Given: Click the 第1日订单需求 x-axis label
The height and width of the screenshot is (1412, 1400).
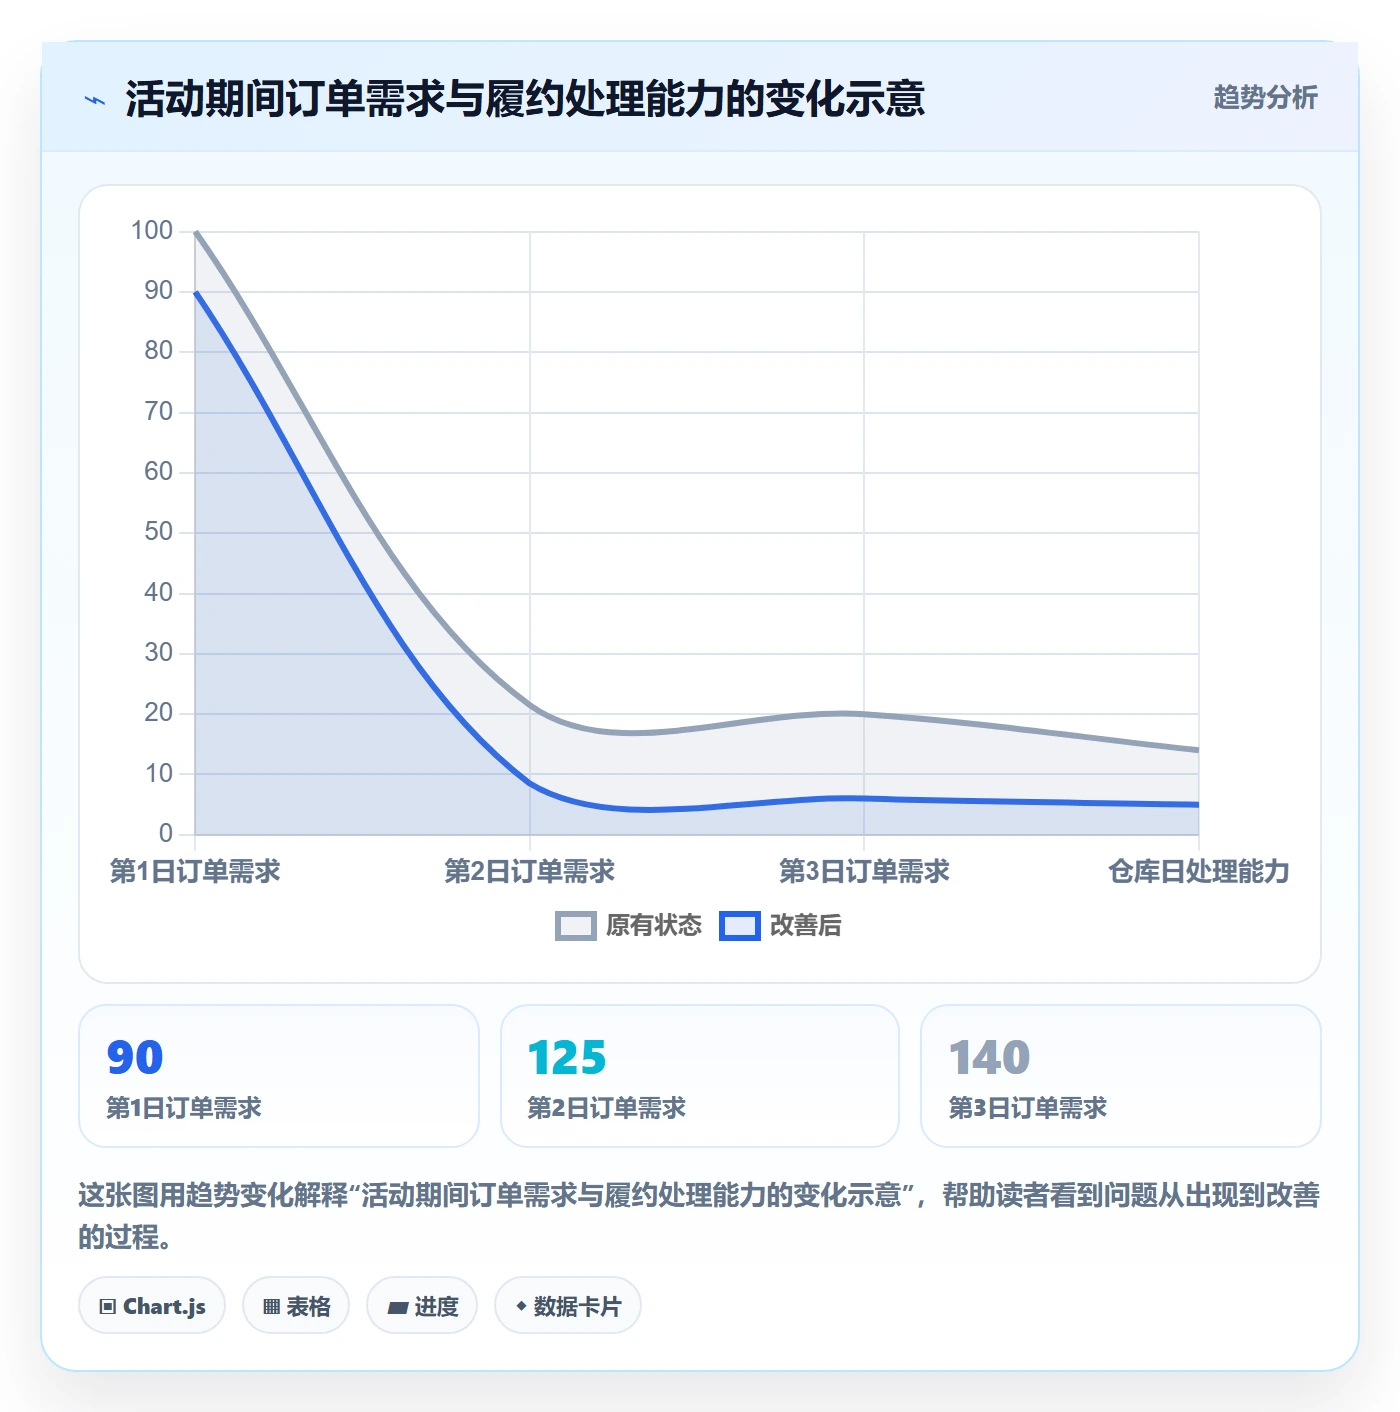Looking at the screenshot, I should coord(195,871).
